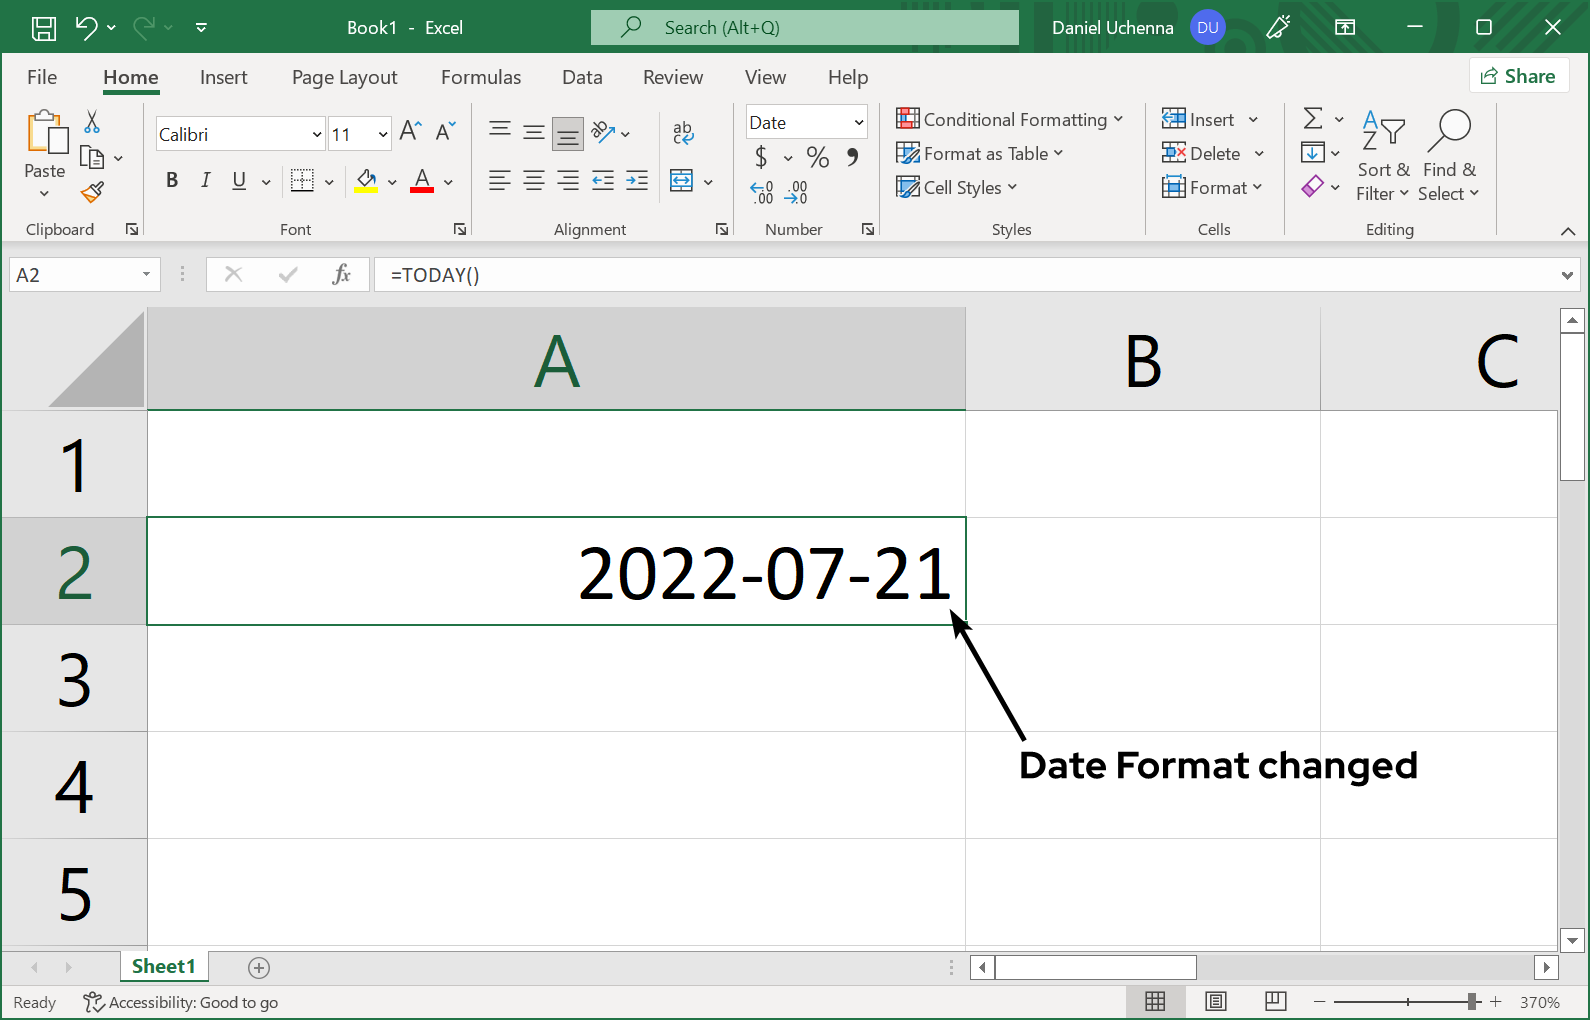This screenshot has height=1020, width=1590.
Task: Open the Conditional Formatting dropdown
Action: point(1010,120)
